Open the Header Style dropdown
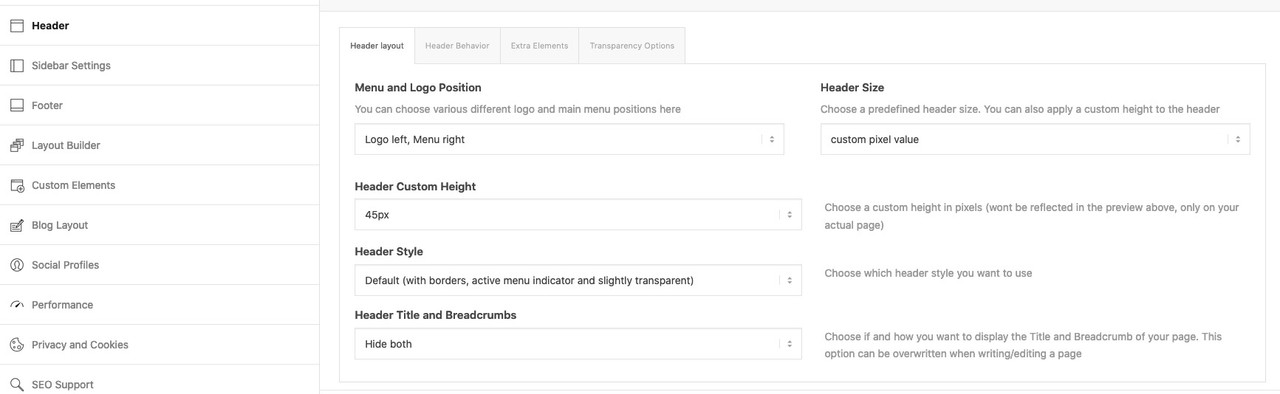Screen dimensions: 1280x394 point(578,280)
